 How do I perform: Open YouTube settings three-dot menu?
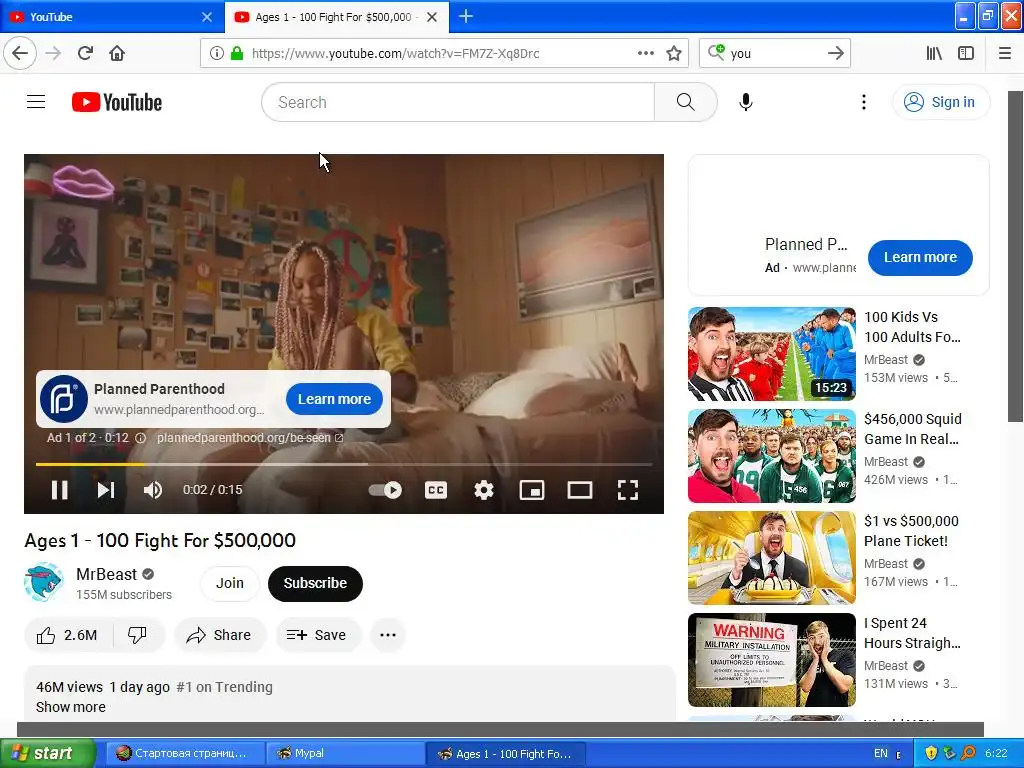[863, 102]
